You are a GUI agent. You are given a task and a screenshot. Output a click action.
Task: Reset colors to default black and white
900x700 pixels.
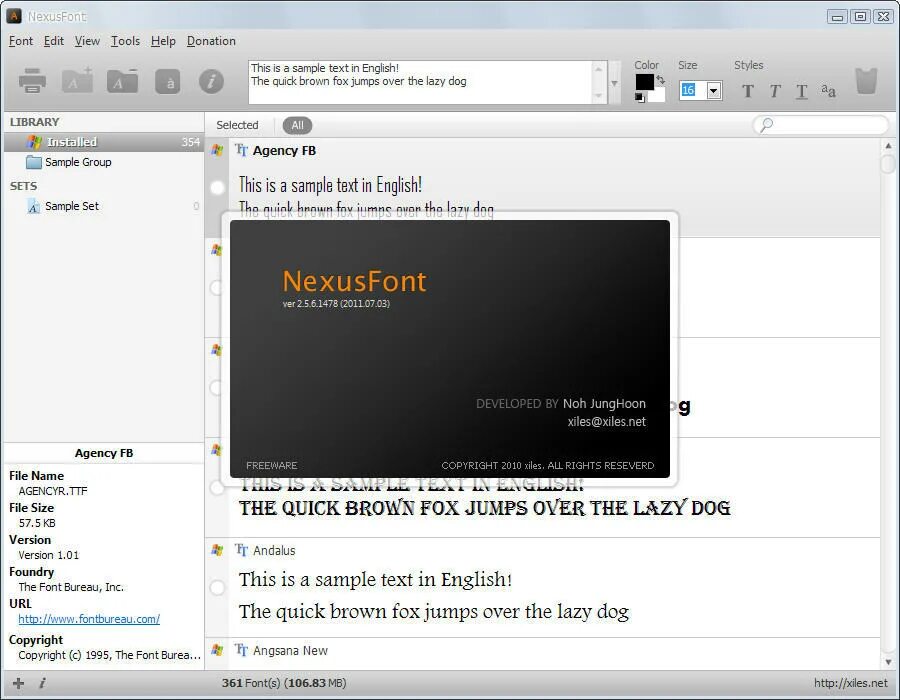coord(640,98)
